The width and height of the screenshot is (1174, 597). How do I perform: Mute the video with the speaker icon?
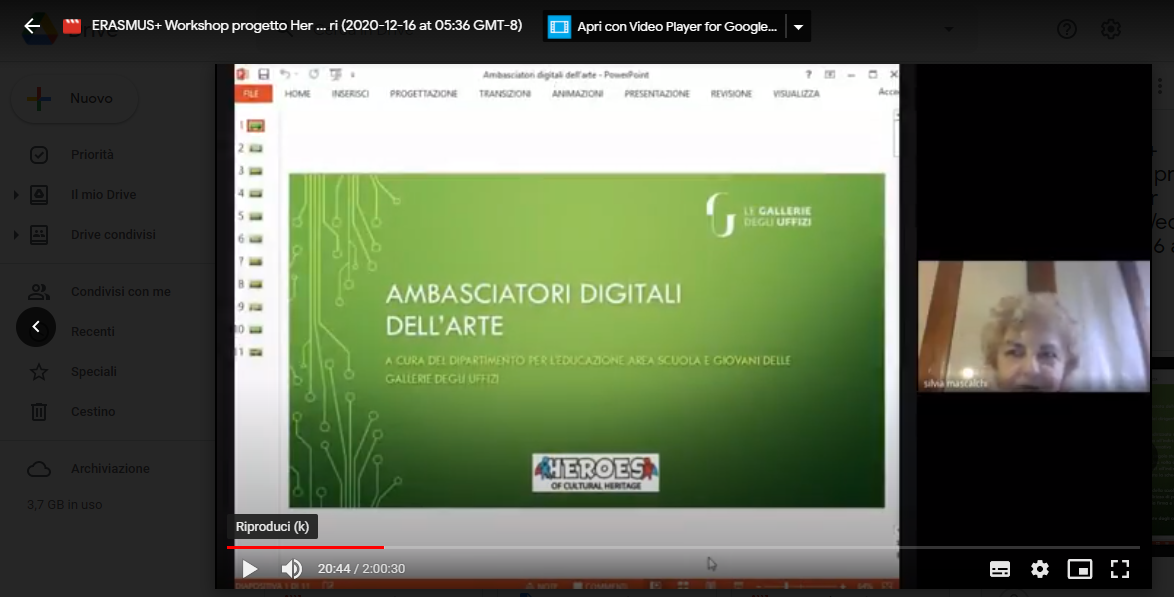coord(291,569)
